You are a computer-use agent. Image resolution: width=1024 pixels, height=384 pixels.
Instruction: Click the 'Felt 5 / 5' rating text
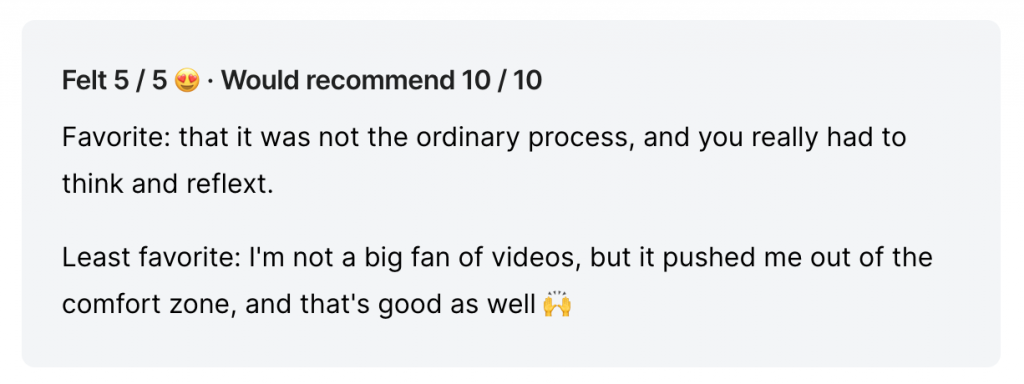coord(115,81)
